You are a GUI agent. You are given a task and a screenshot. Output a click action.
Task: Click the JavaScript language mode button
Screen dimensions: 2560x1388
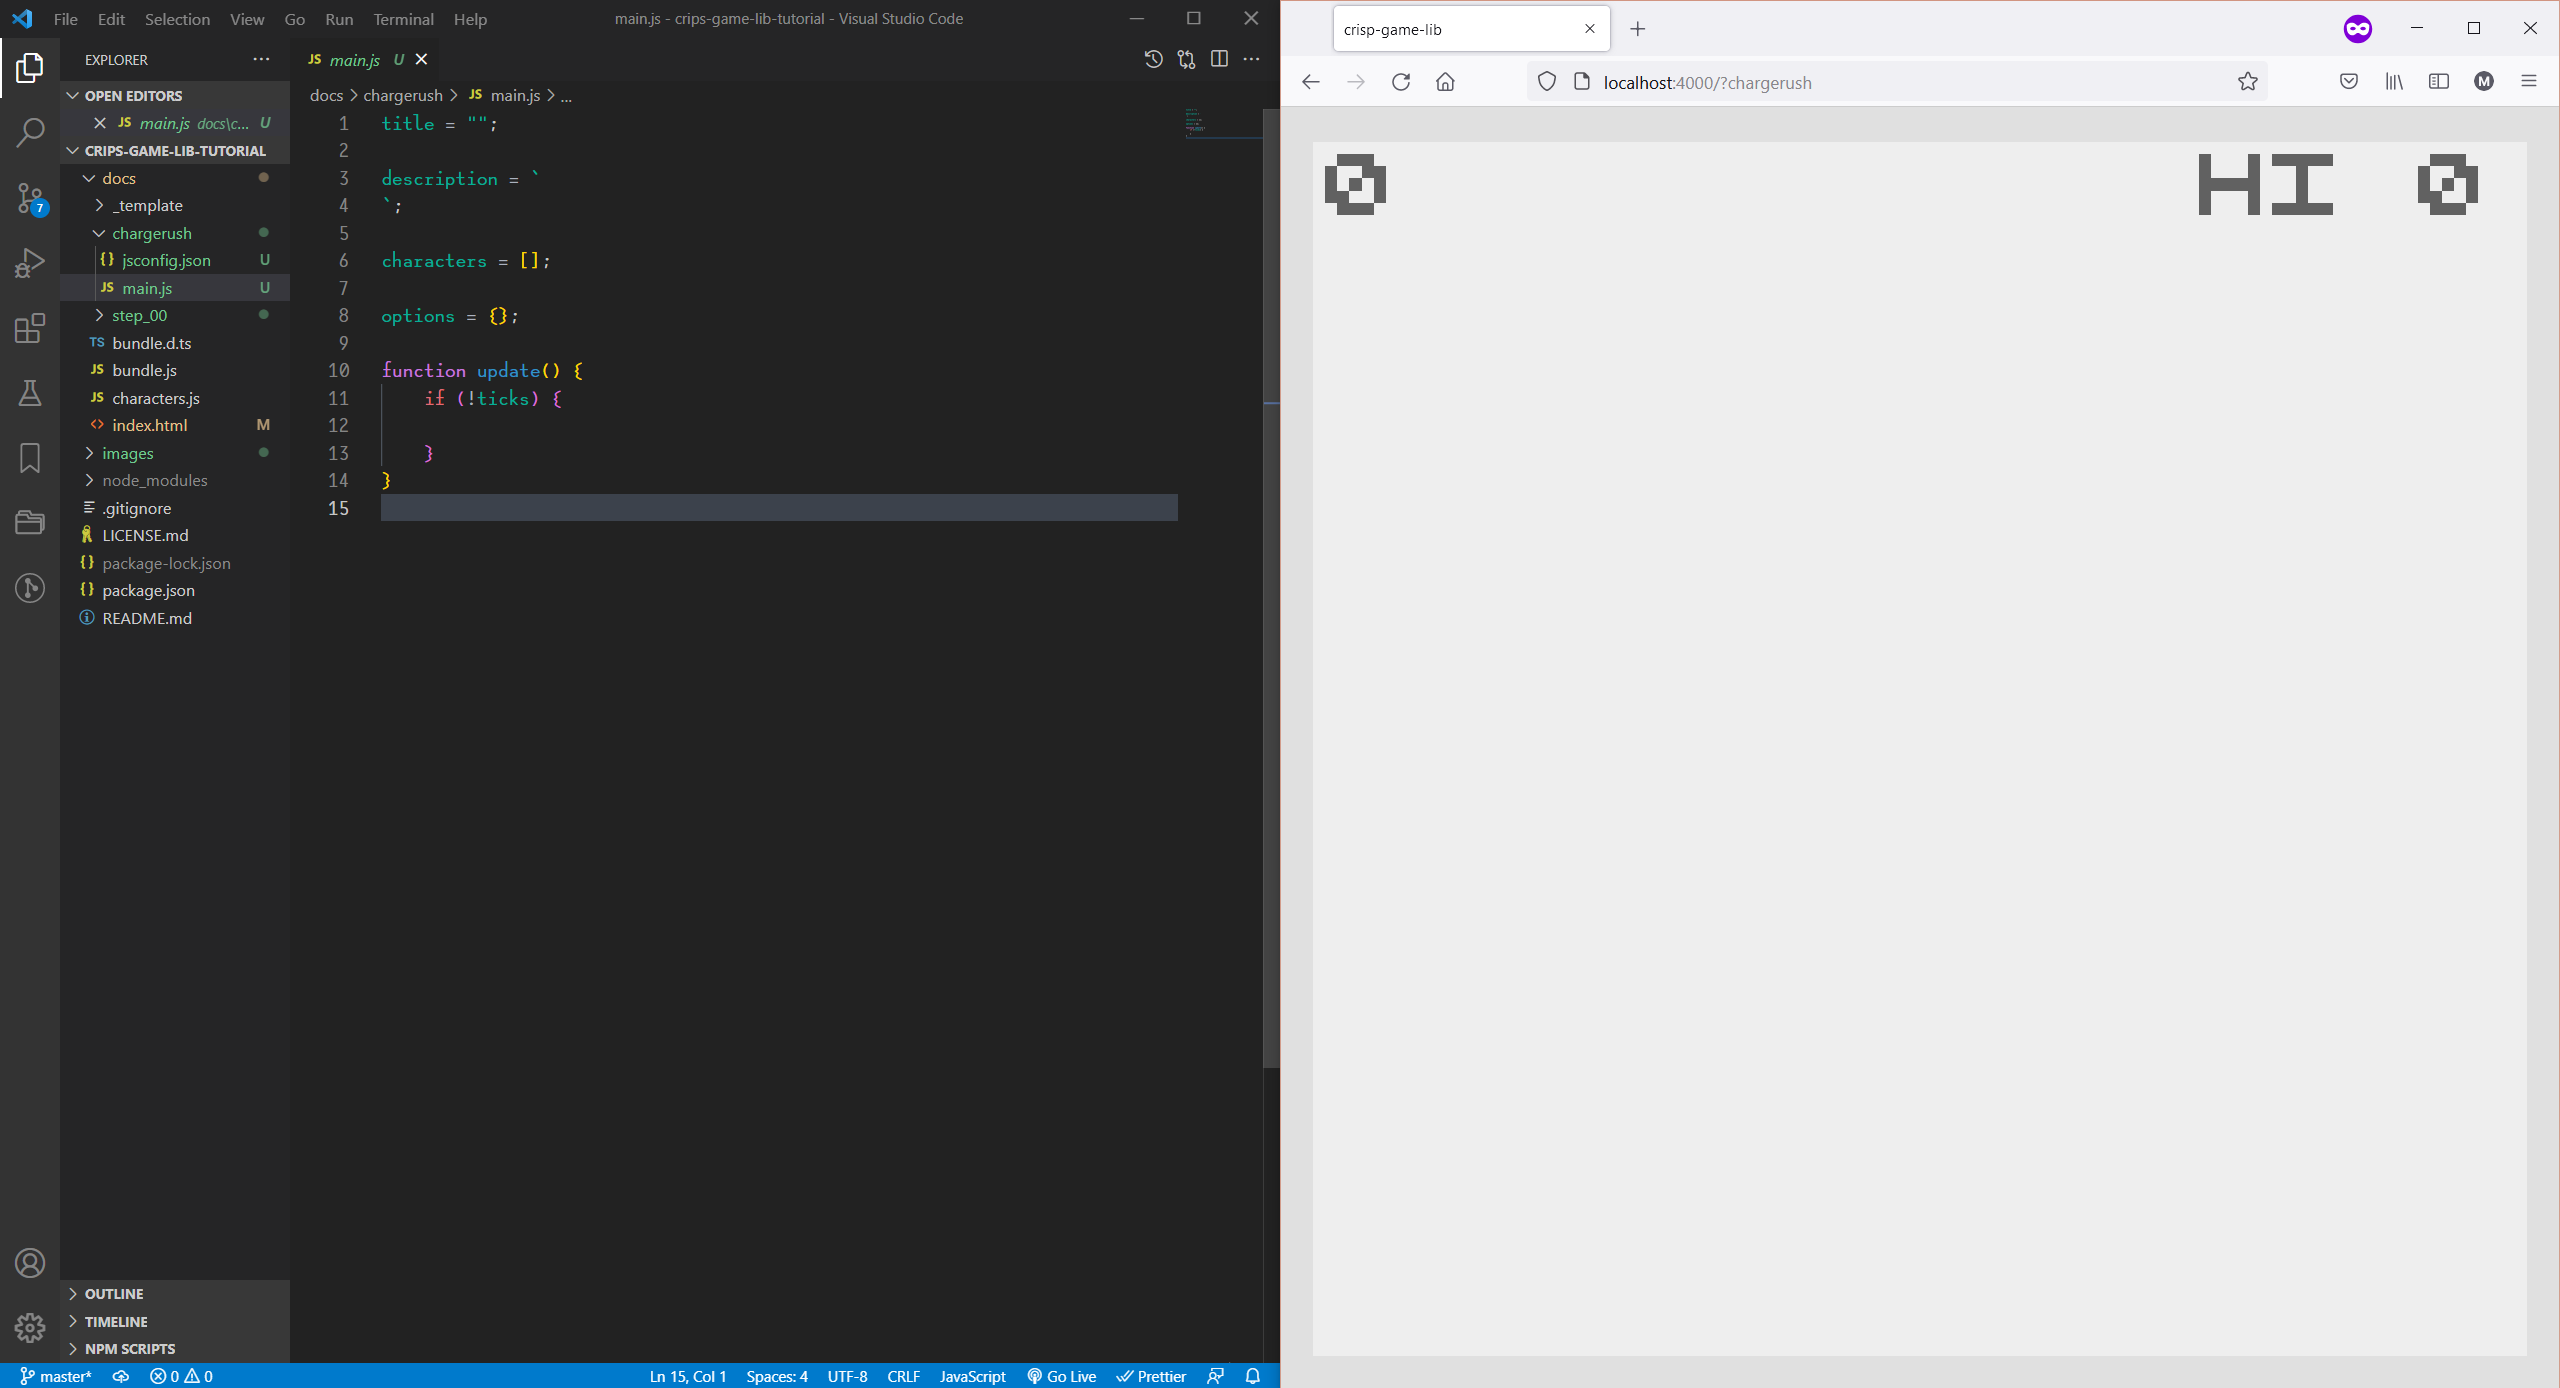pyautogui.click(x=972, y=1376)
